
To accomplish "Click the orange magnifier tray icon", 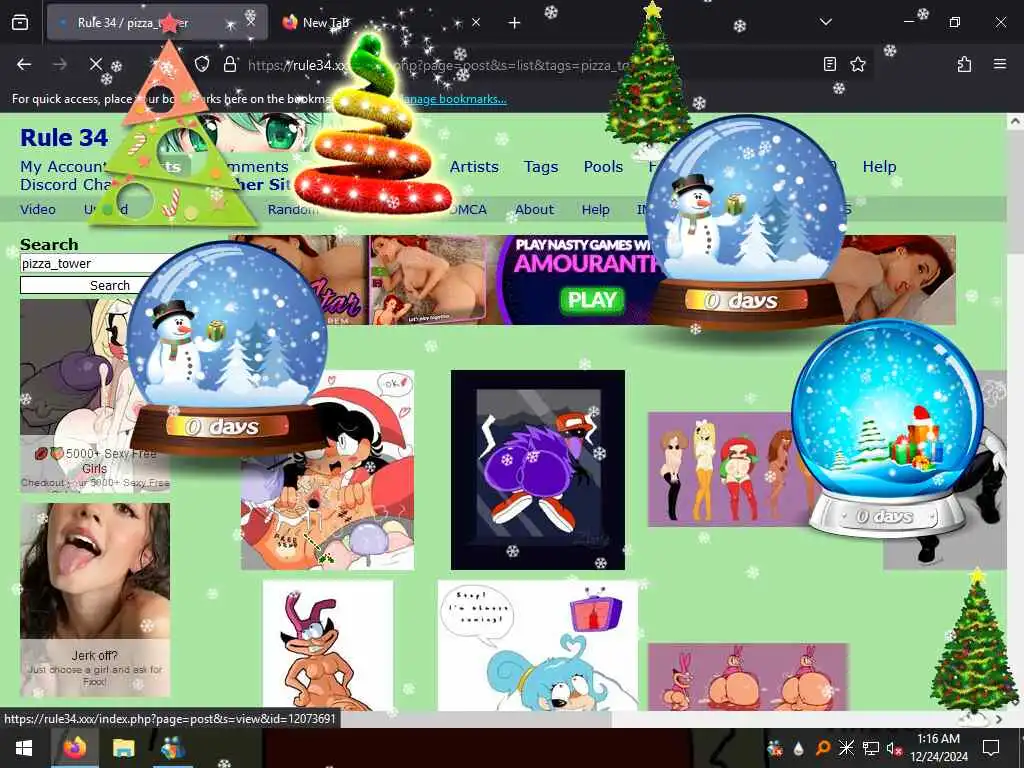I will coord(823,748).
